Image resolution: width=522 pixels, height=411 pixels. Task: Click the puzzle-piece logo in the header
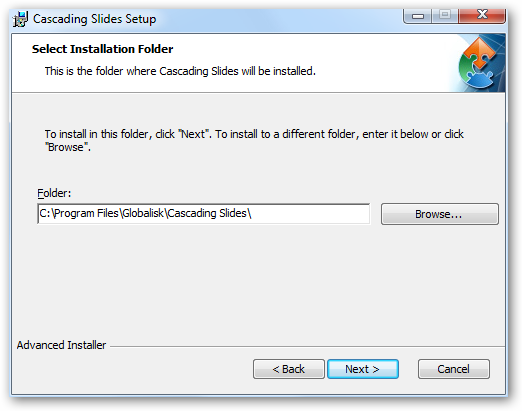pyautogui.click(x=479, y=64)
